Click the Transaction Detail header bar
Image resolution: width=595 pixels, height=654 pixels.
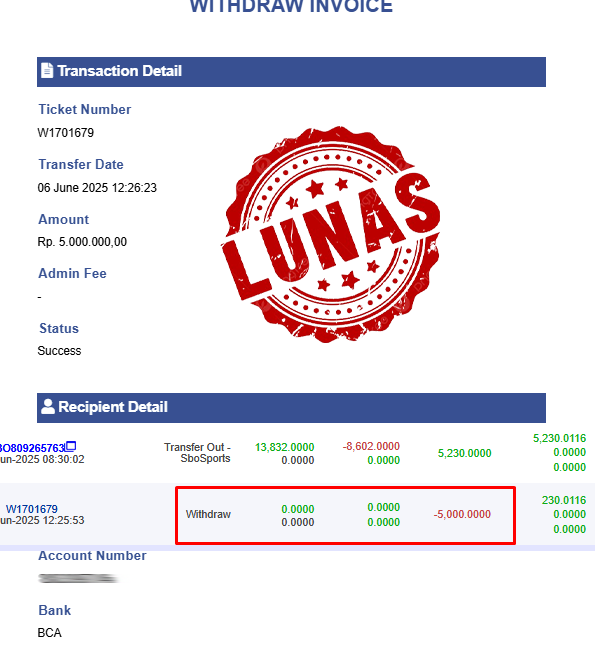coord(291,72)
